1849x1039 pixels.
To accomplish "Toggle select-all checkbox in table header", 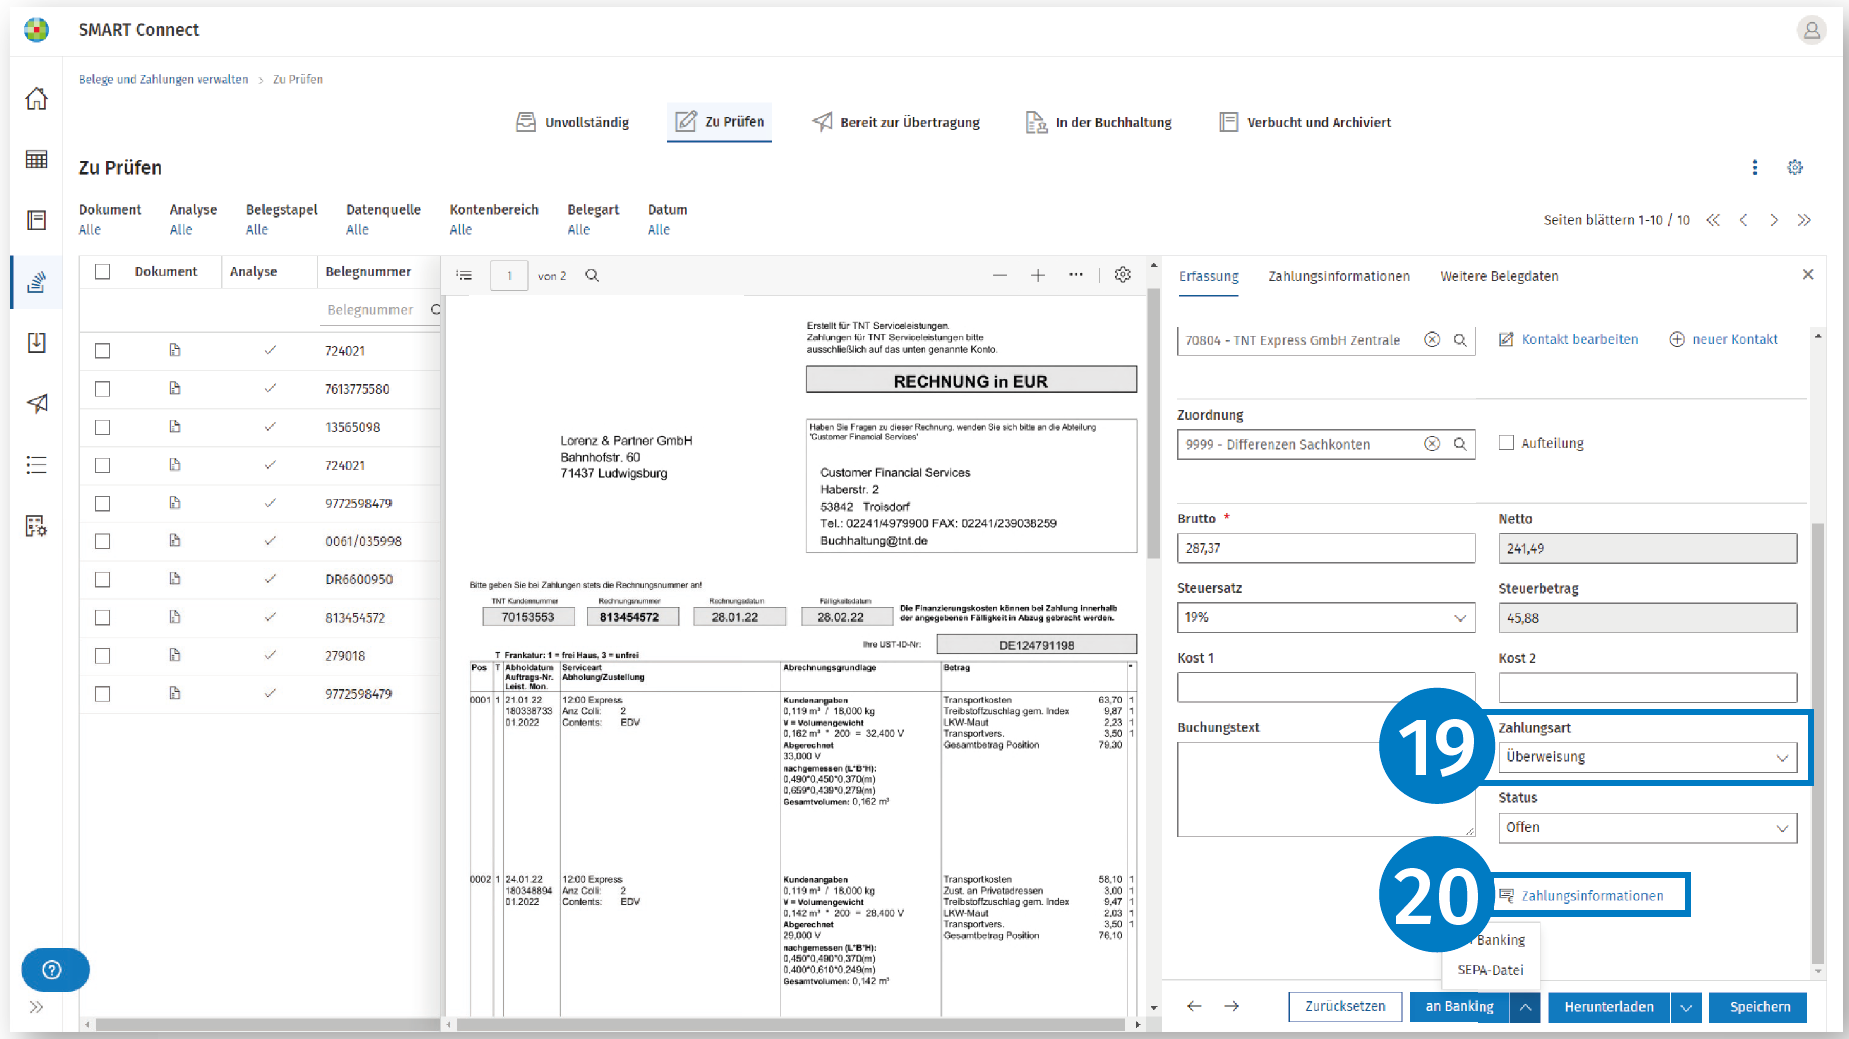I will pyautogui.click(x=102, y=271).
